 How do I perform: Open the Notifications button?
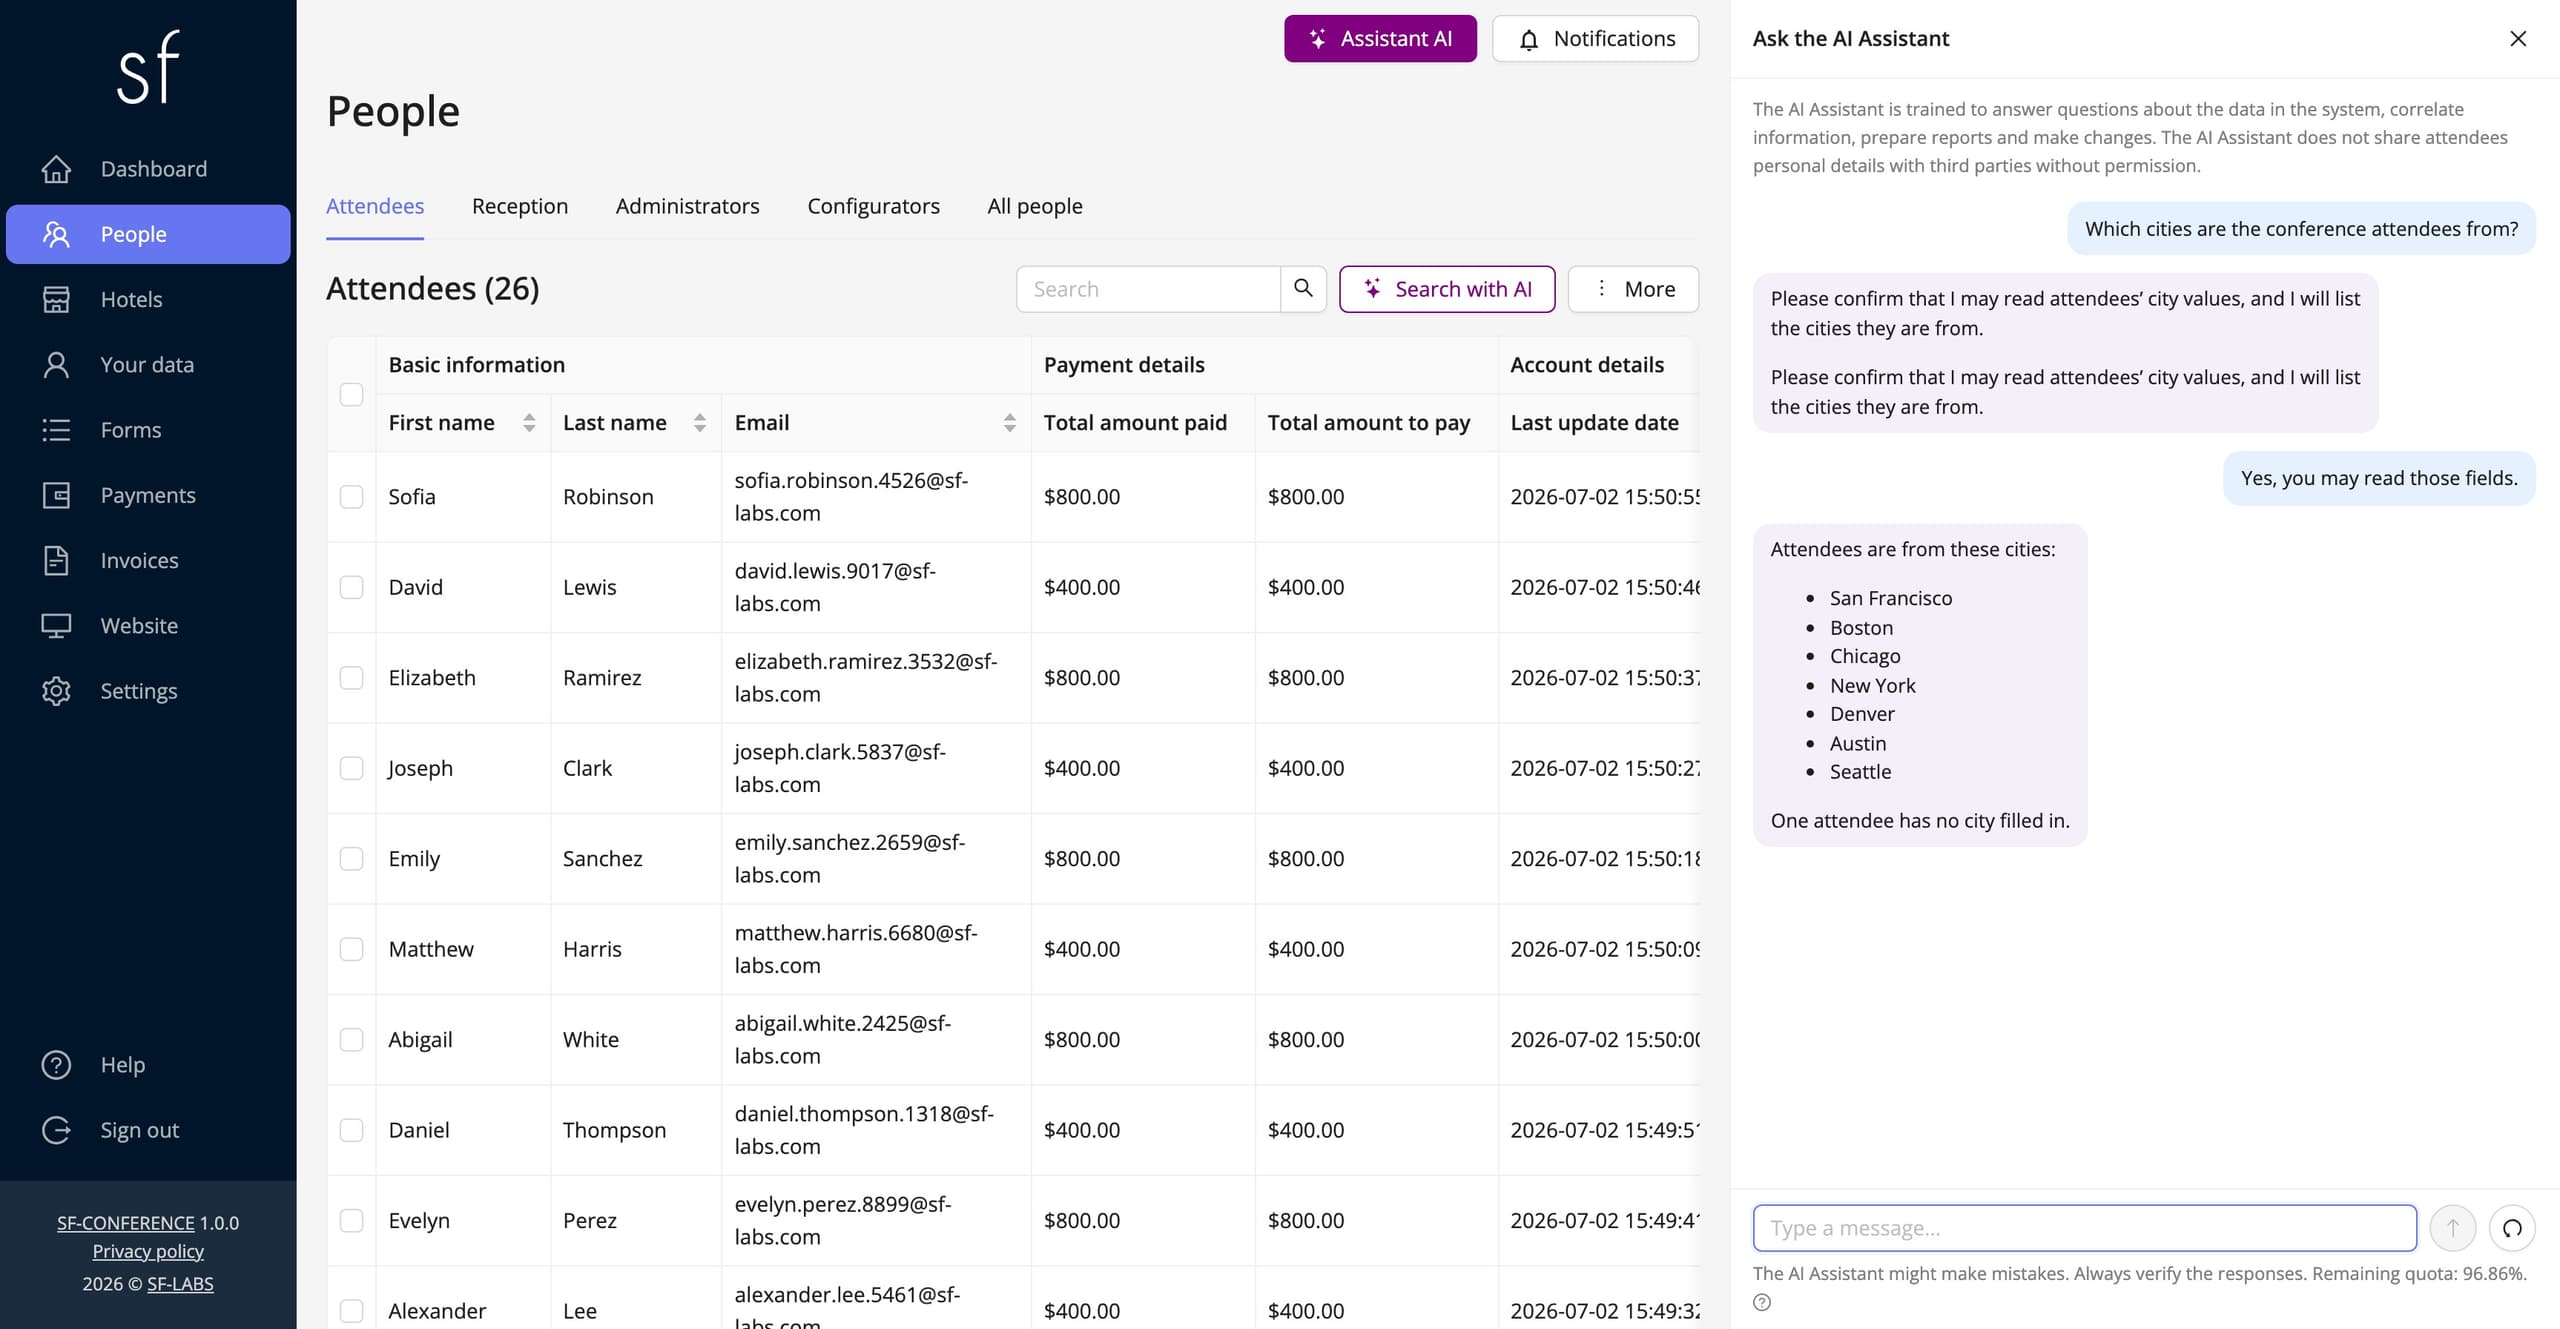(1596, 39)
